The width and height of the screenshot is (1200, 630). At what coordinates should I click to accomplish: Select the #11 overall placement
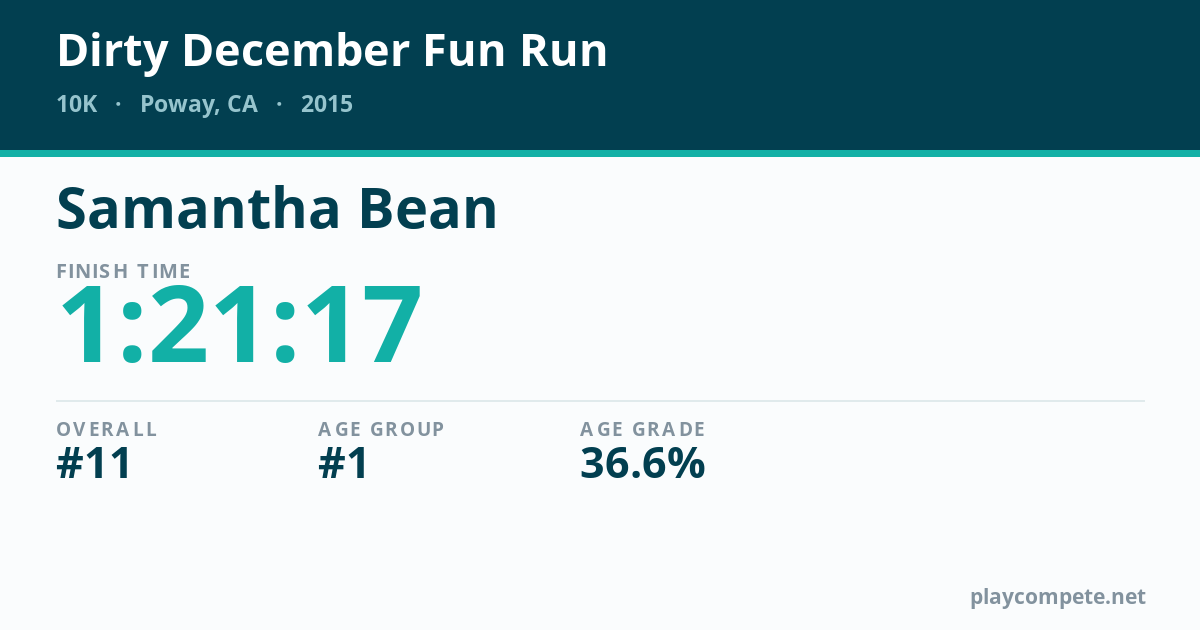tap(95, 464)
